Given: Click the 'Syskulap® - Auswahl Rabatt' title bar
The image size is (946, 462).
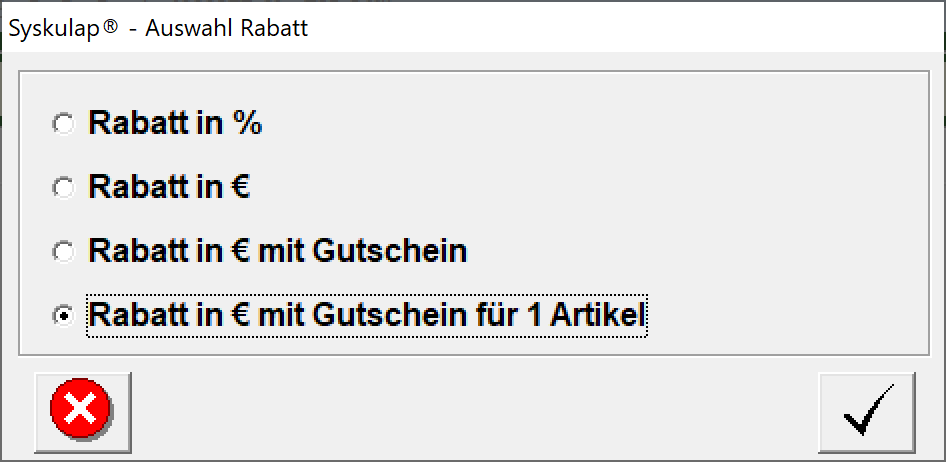Looking at the screenshot, I should 473,28.
